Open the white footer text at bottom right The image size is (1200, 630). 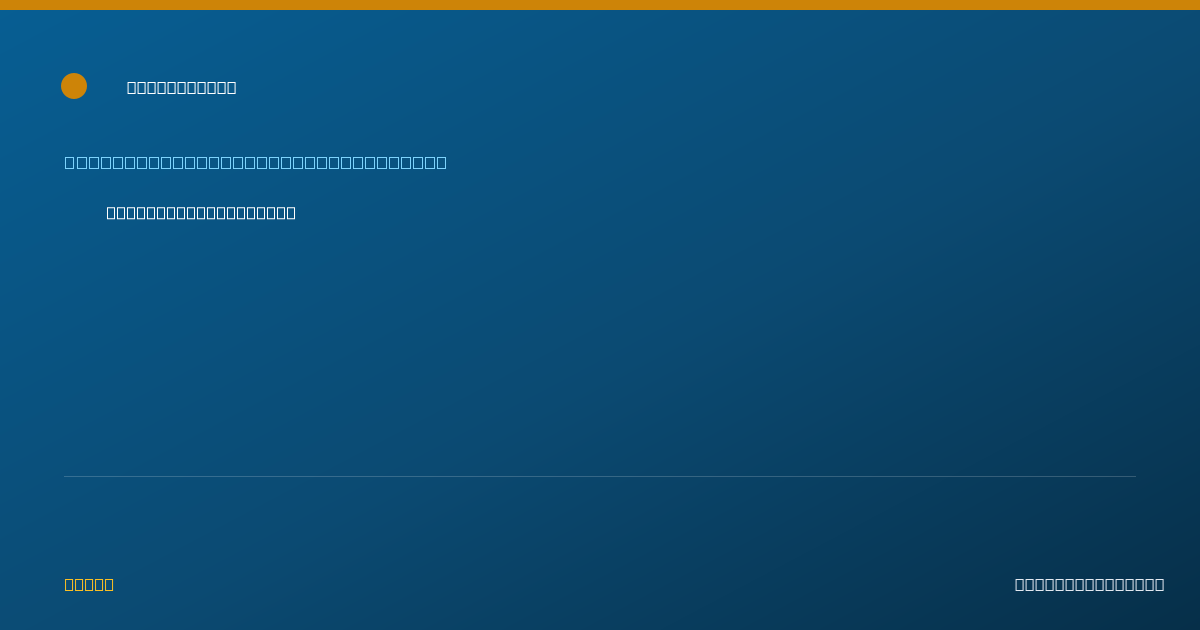point(1089,584)
